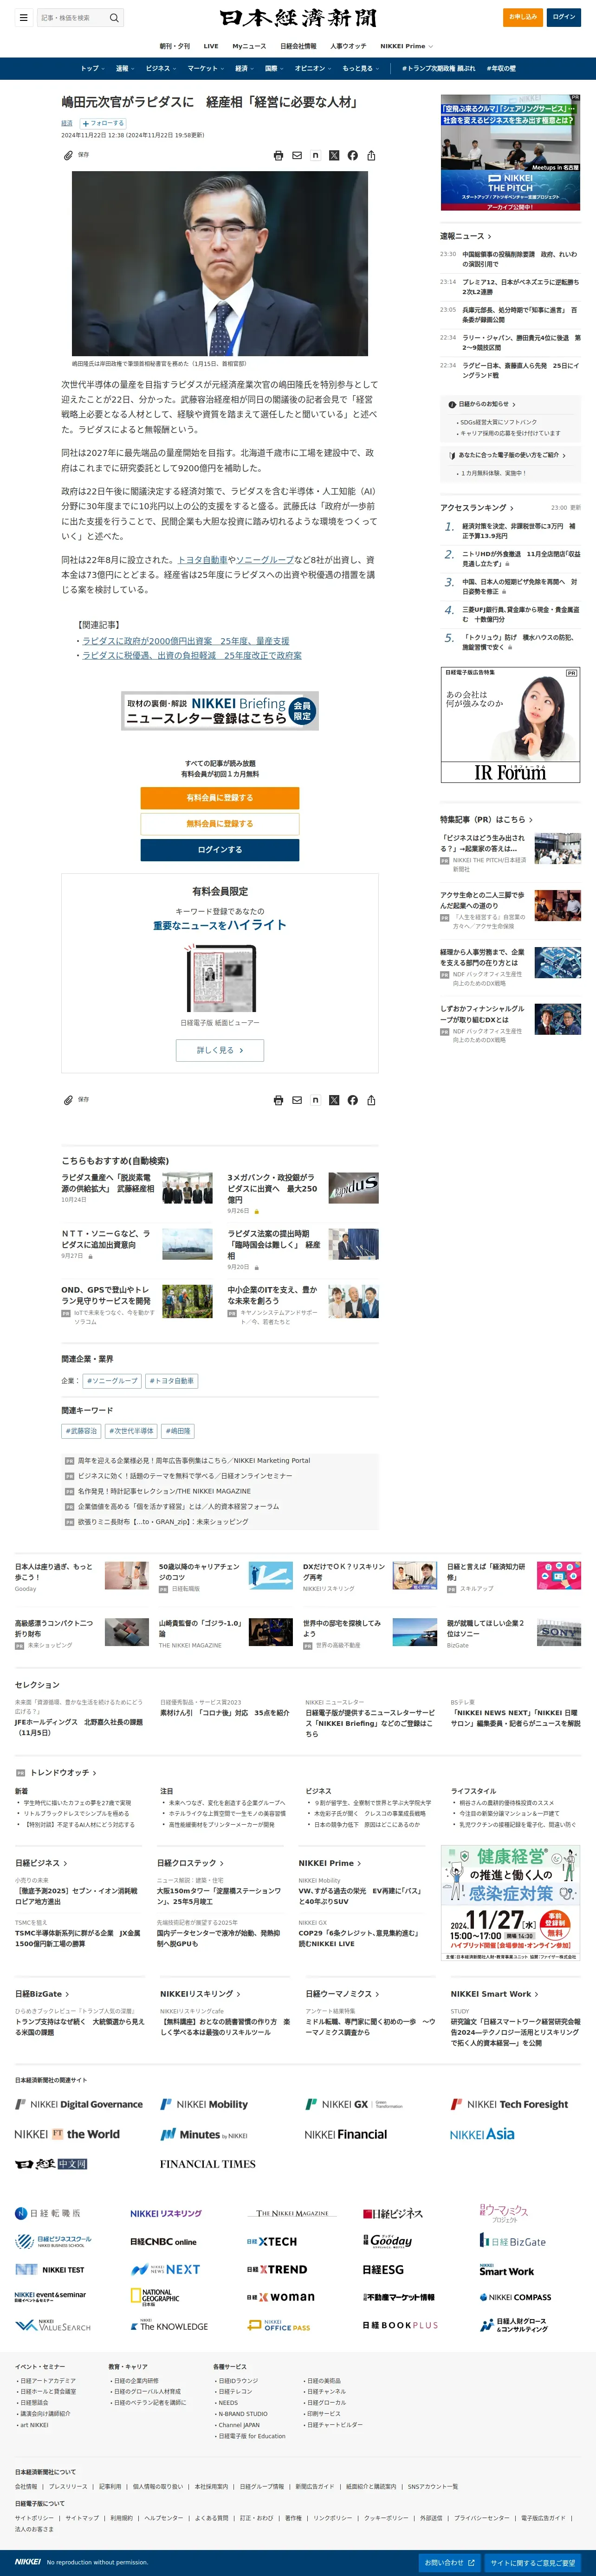
Task: Expand the もっと見る navigation dropdown
Action: pos(360,68)
